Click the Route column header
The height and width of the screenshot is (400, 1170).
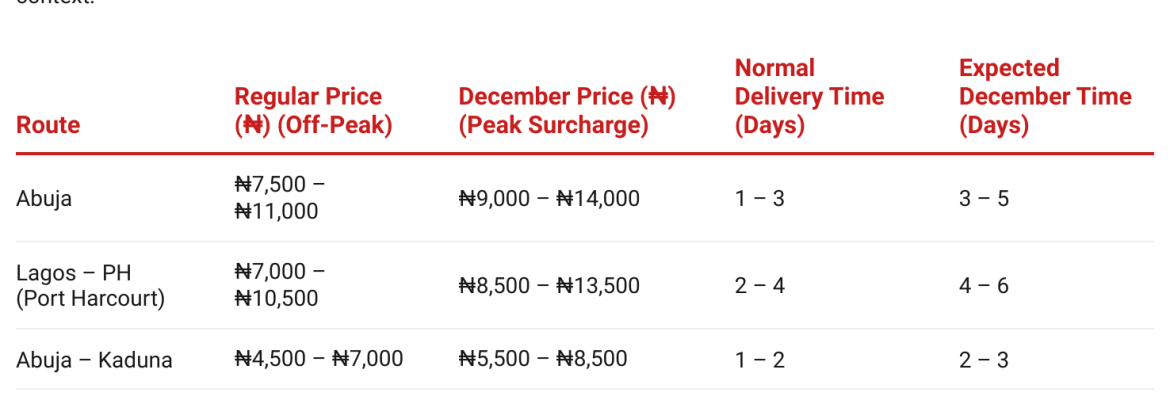pyautogui.click(x=48, y=125)
